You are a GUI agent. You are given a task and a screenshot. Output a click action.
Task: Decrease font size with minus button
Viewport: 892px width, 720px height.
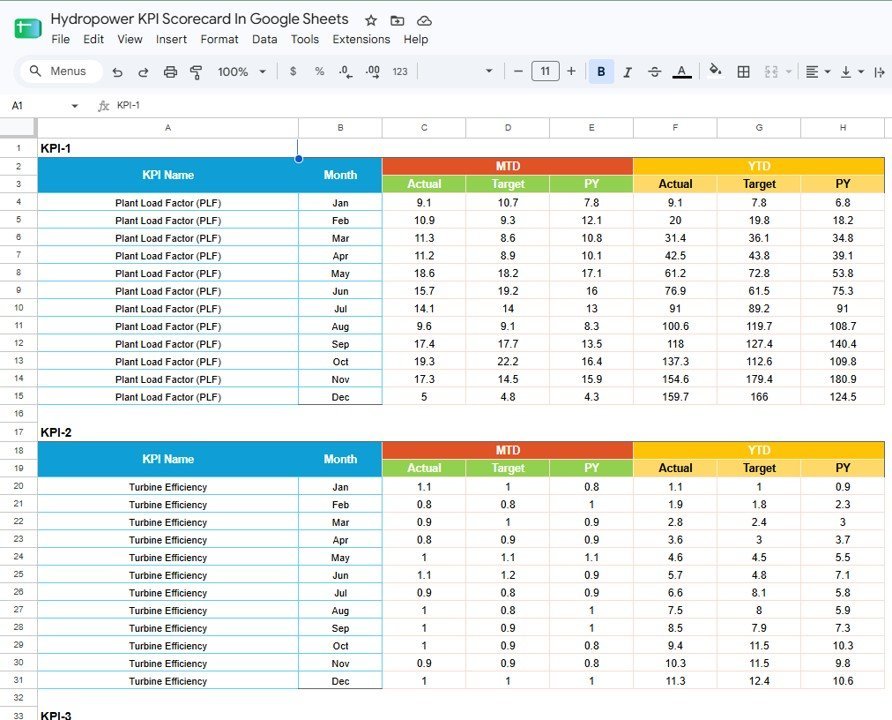click(518, 72)
